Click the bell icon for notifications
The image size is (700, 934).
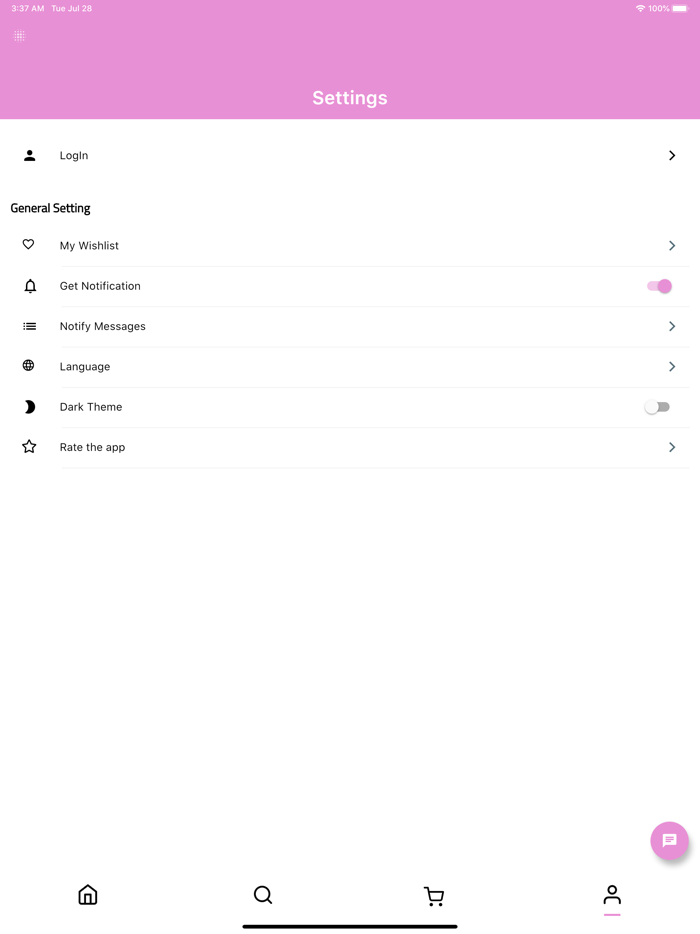point(30,286)
